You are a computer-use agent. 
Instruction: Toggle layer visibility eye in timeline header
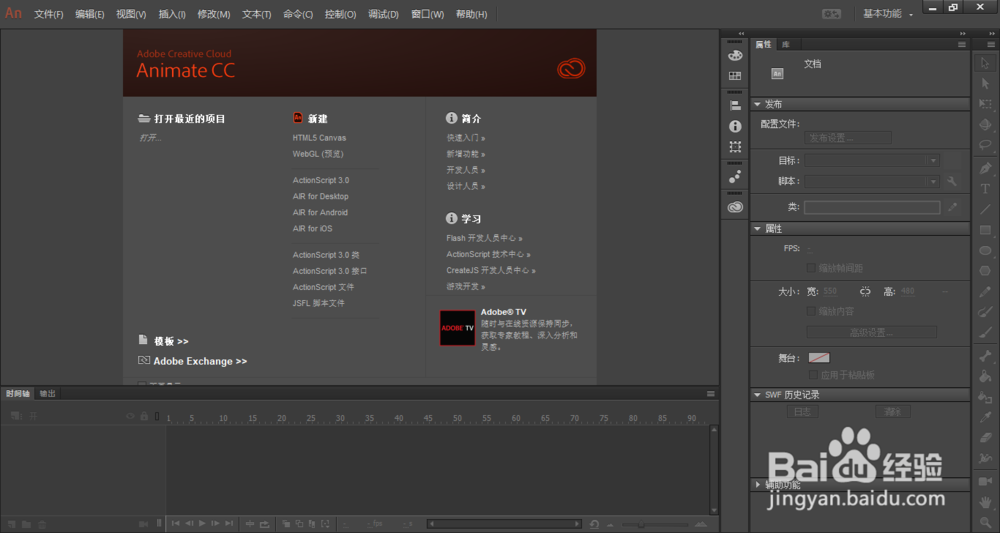click(130, 416)
